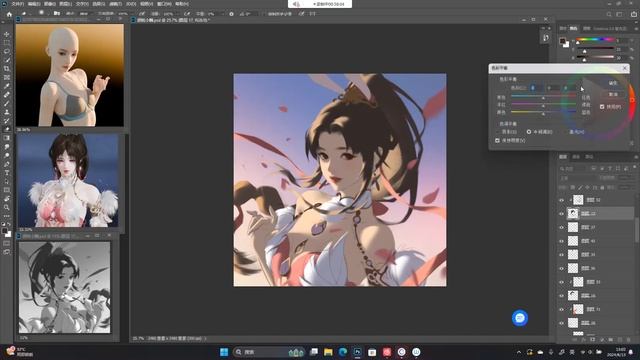Click lock transparent pixels icon
Viewport: 640px width, 360px height.
pos(573,187)
